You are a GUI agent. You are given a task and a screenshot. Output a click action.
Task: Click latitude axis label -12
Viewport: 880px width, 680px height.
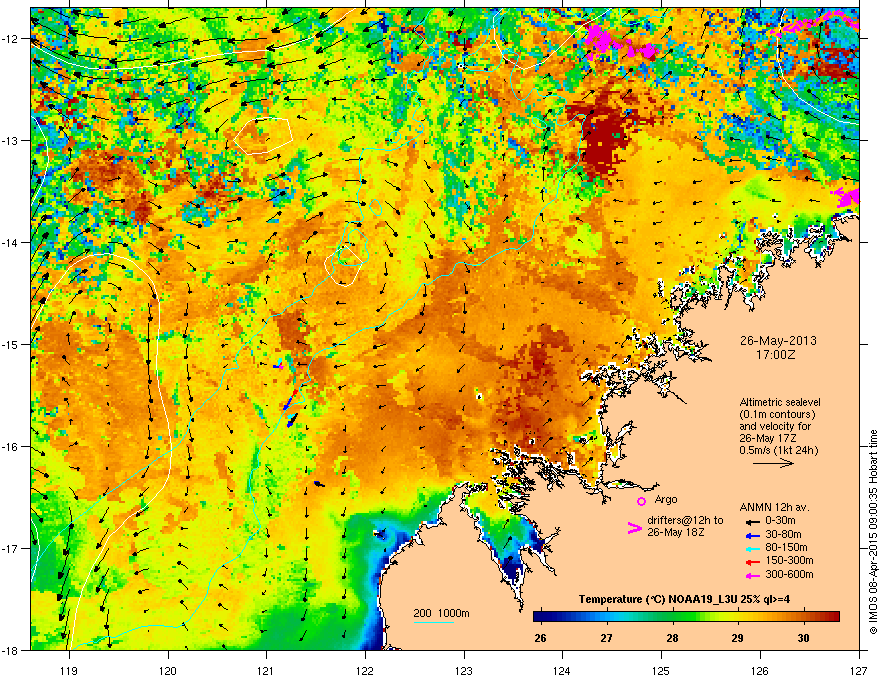pyautogui.click(x=11, y=39)
